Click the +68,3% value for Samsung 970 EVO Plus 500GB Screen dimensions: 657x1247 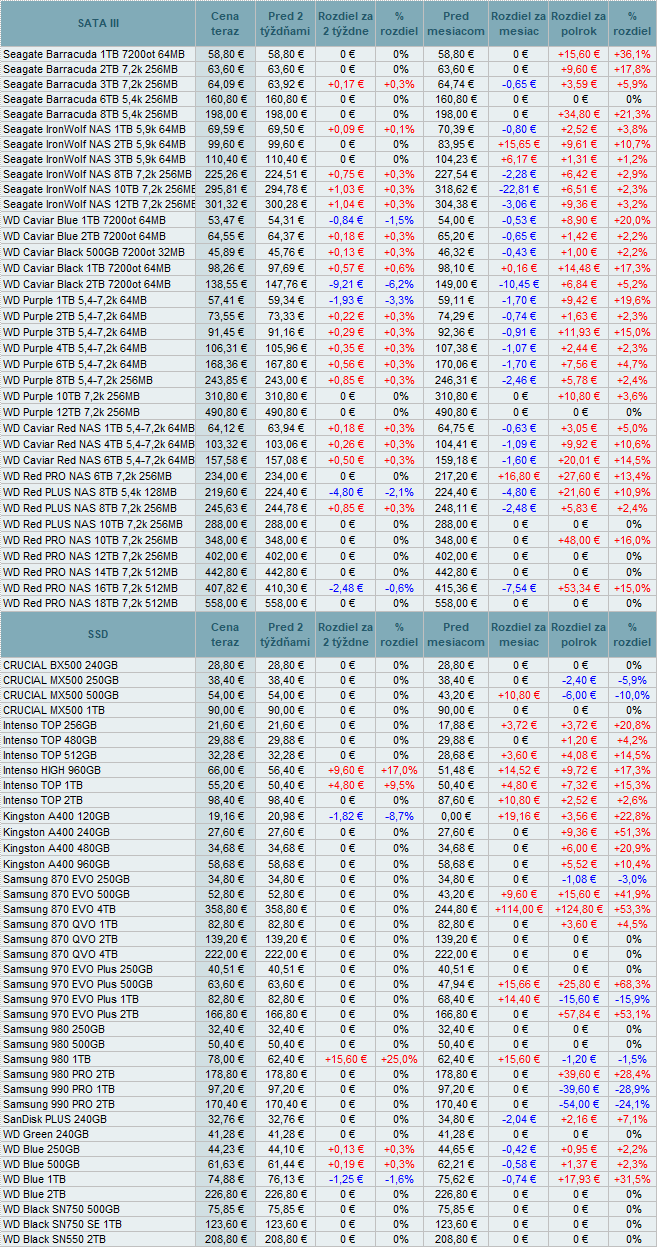point(632,983)
